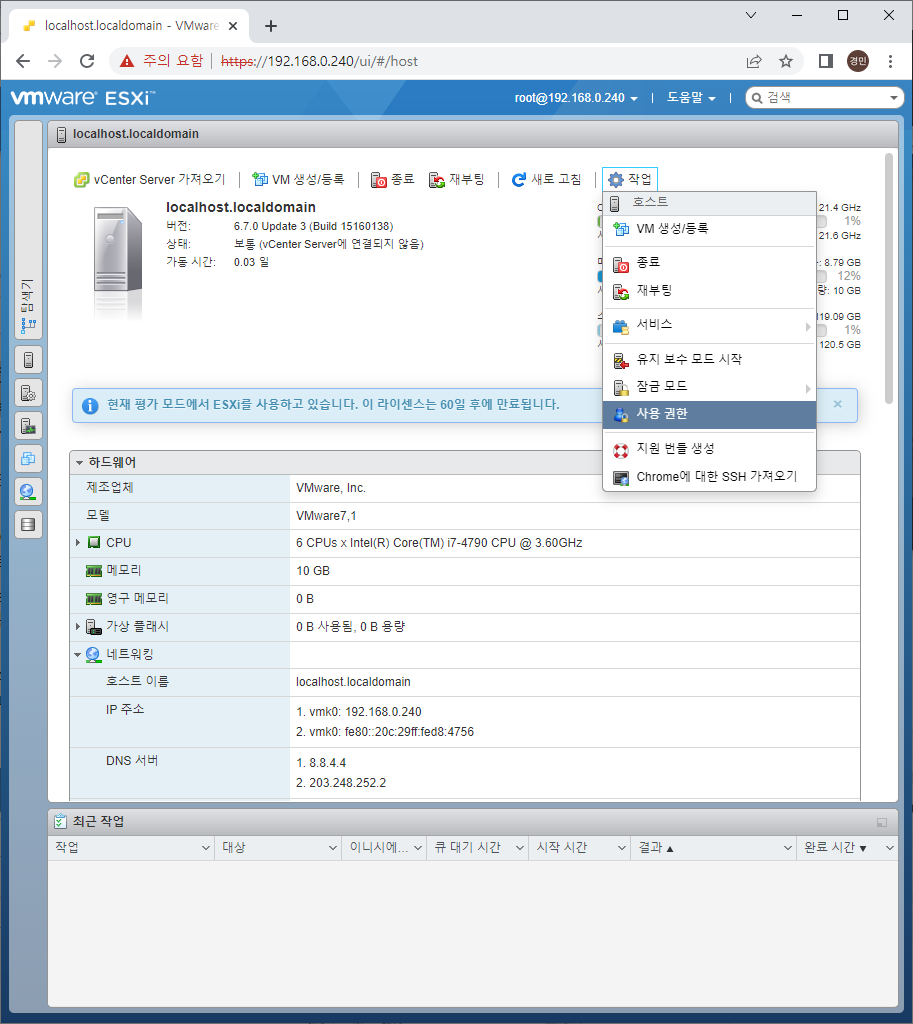913x1024 pixels.
Task: Click the 영구 메모리 chip icon
Action: 94,599
